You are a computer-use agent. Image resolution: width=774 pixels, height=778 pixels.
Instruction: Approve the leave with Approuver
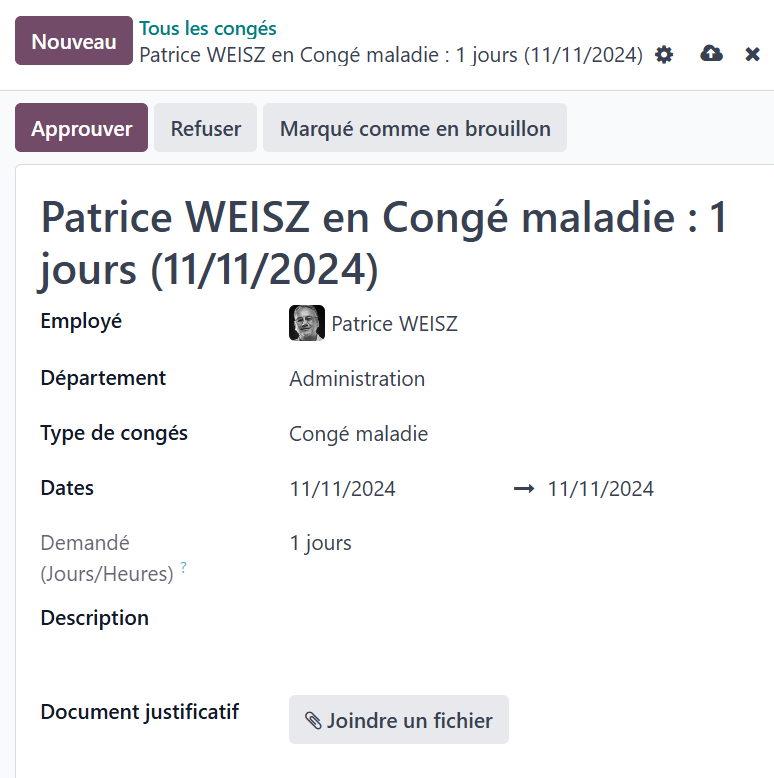pyautogui.click(x=81, y=128)
